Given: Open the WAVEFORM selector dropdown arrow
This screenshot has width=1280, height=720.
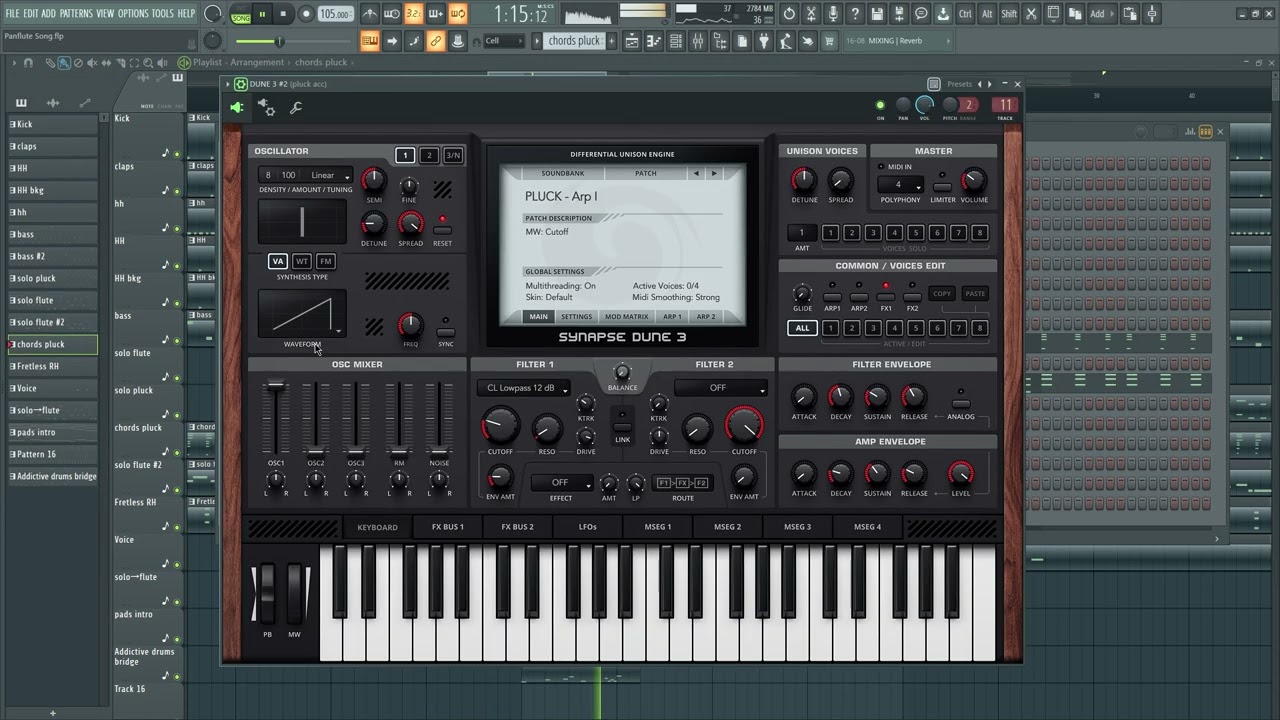Looking at the screenshot, I should tap(338, 331).
